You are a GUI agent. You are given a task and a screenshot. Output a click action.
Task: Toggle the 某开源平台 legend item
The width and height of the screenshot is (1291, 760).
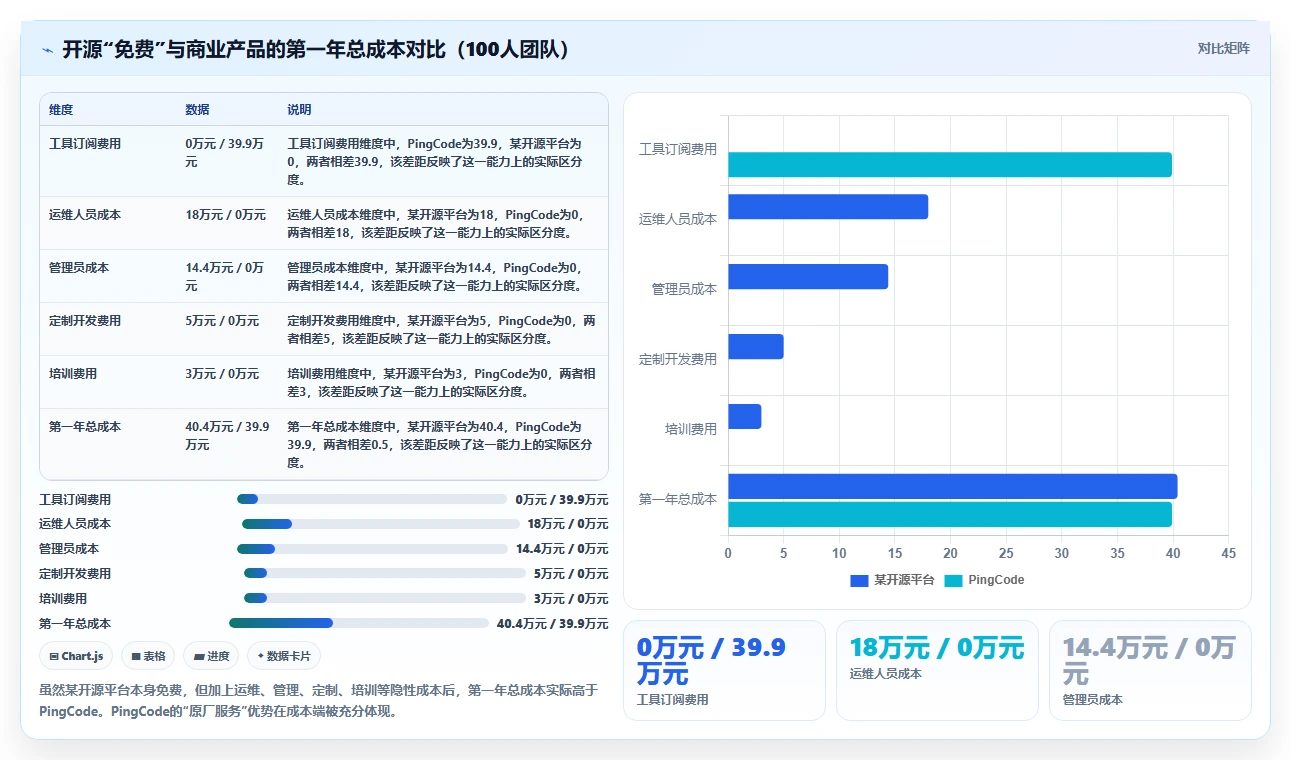(x=892, y=580)
